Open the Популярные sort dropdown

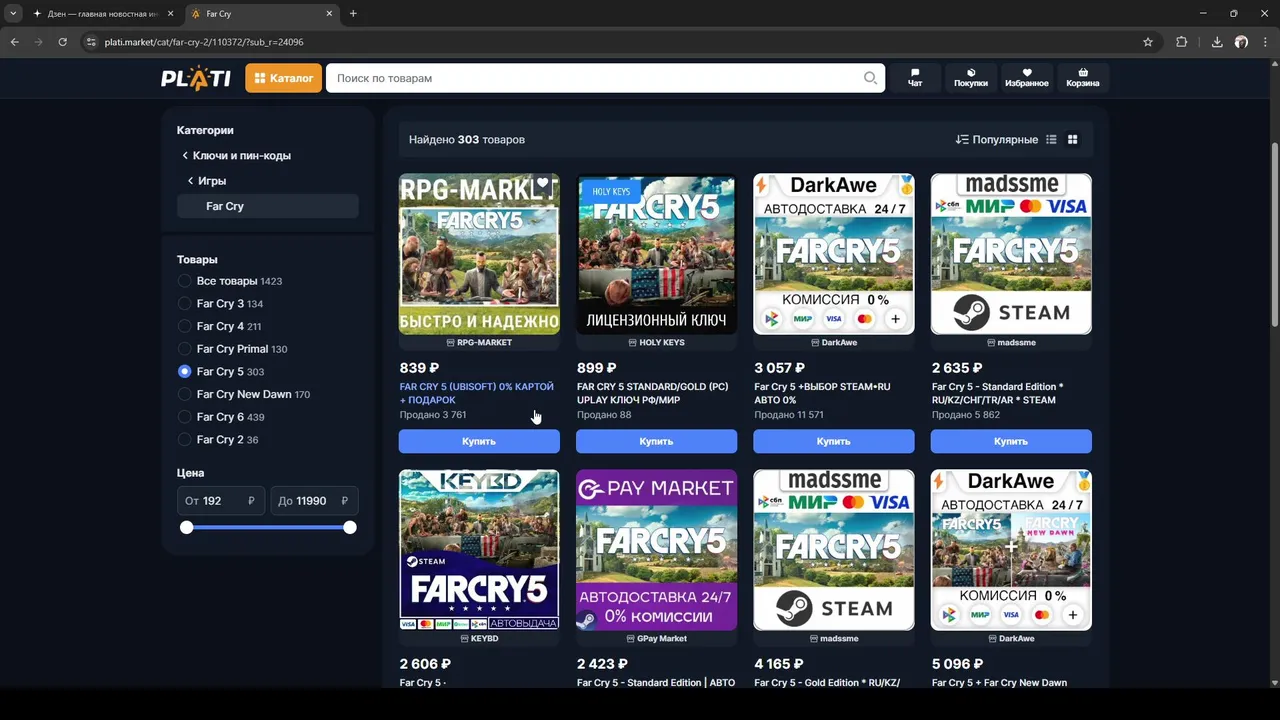coord(996,140)
